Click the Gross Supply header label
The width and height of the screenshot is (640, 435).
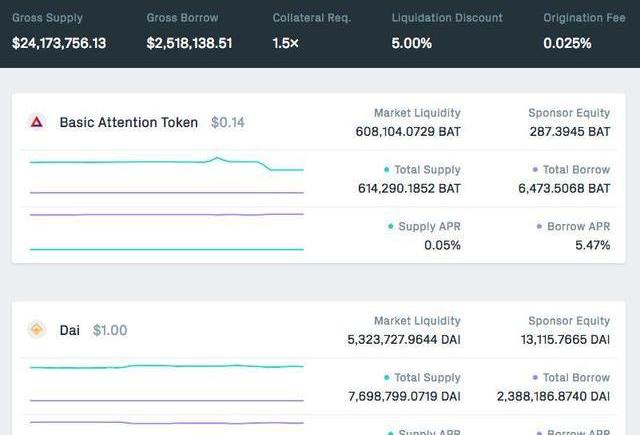point(47,18)
